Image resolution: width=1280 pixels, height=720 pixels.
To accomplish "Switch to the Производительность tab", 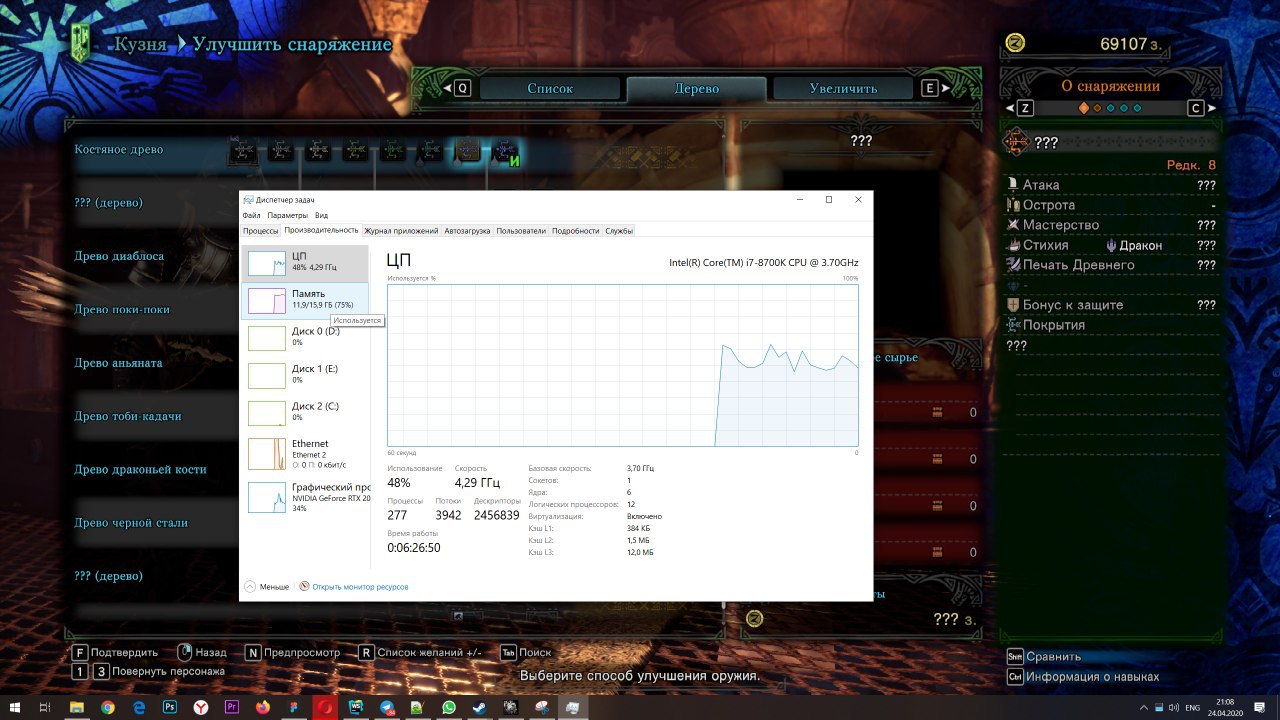I will point(321,230).
